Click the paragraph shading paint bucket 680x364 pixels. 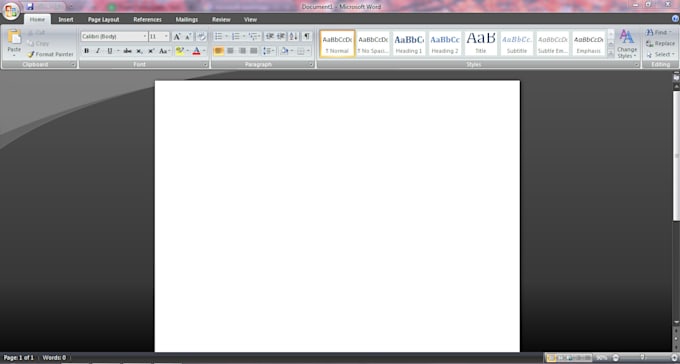coord(284,51)
